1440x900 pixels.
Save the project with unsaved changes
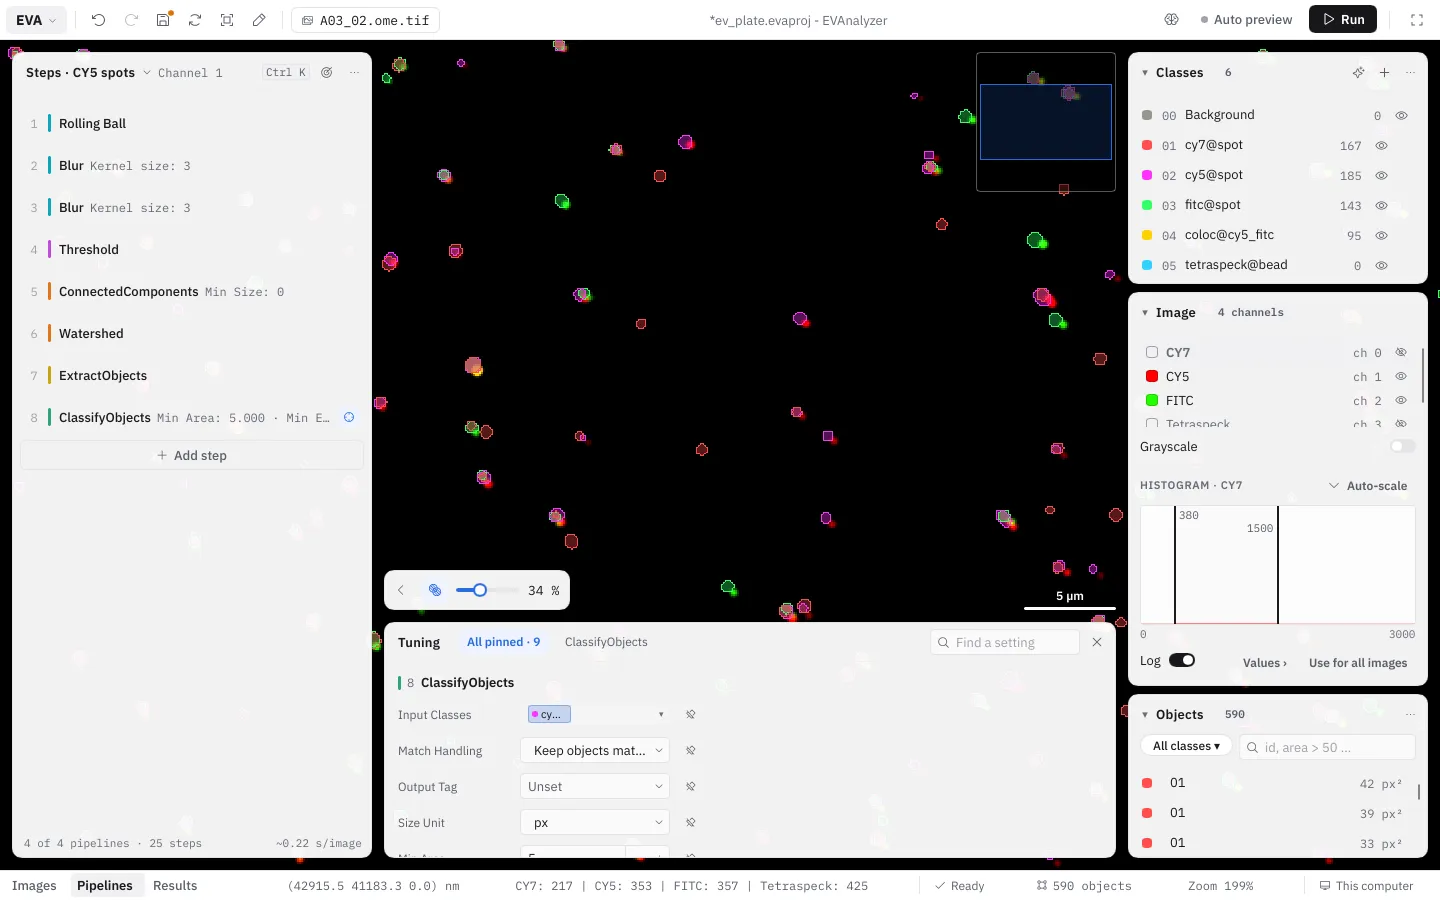point(164,20)
